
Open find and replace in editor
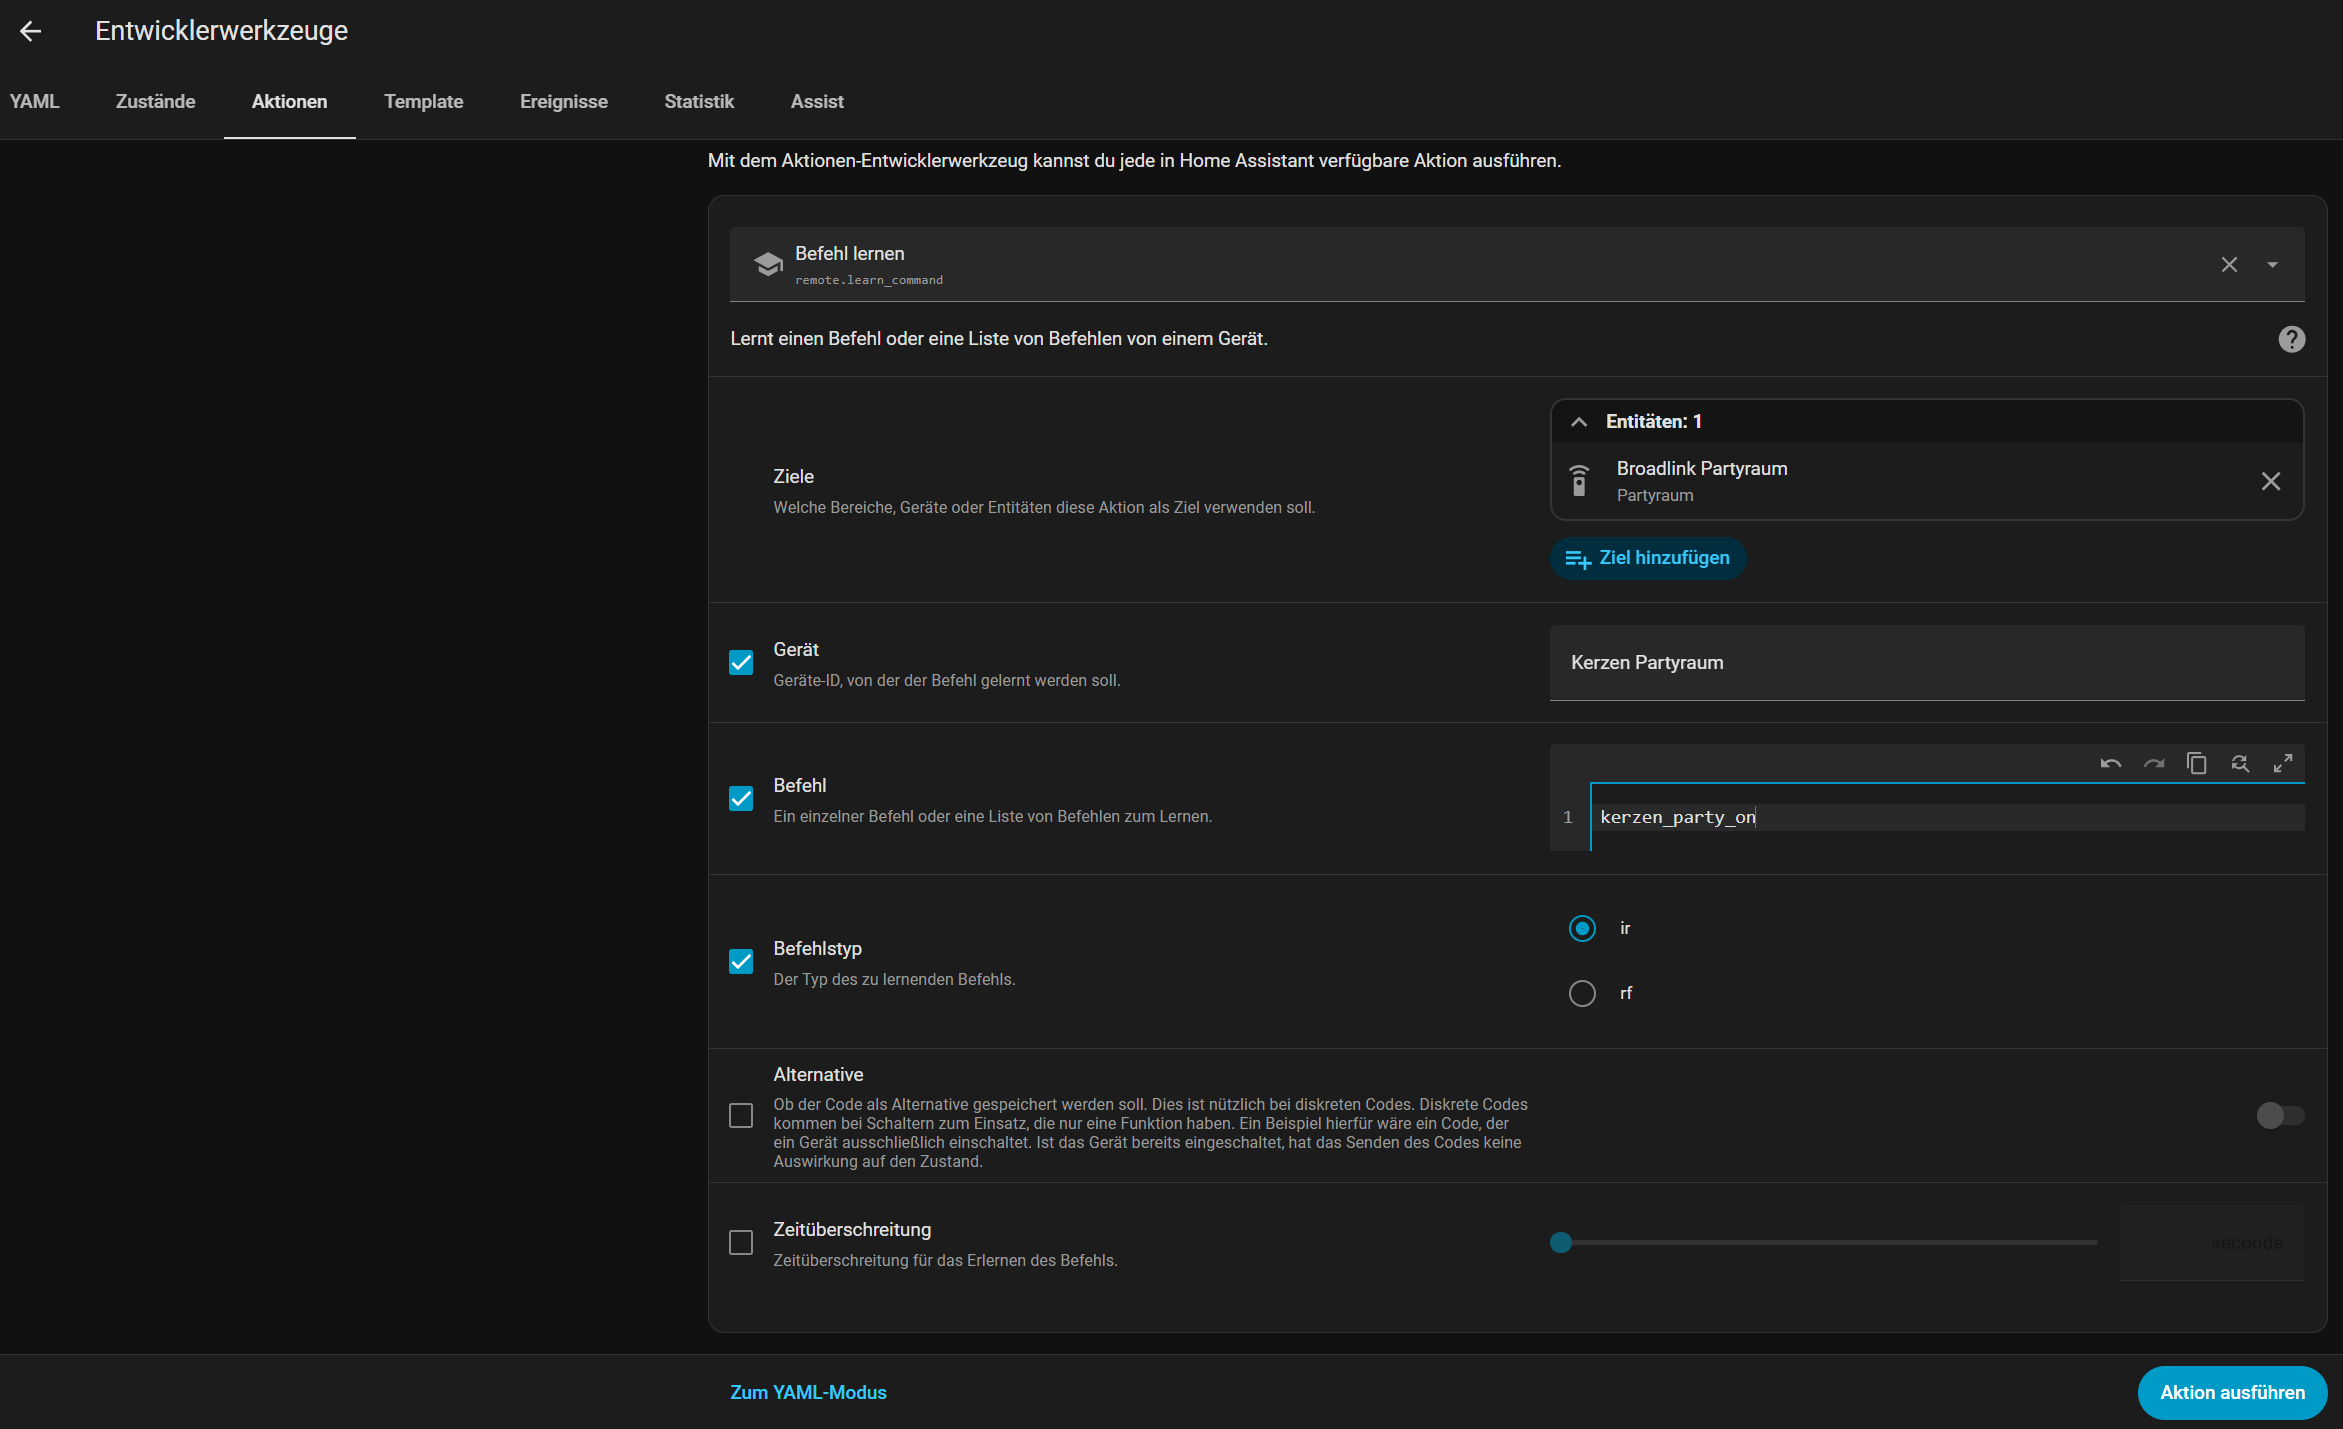point(2240,764)
